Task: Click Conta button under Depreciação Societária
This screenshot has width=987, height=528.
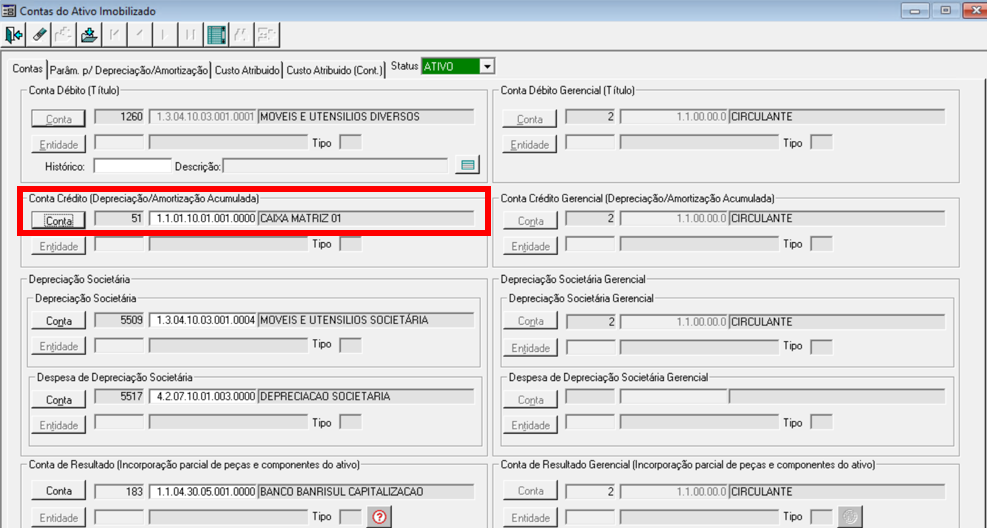Action: (59, 321)
